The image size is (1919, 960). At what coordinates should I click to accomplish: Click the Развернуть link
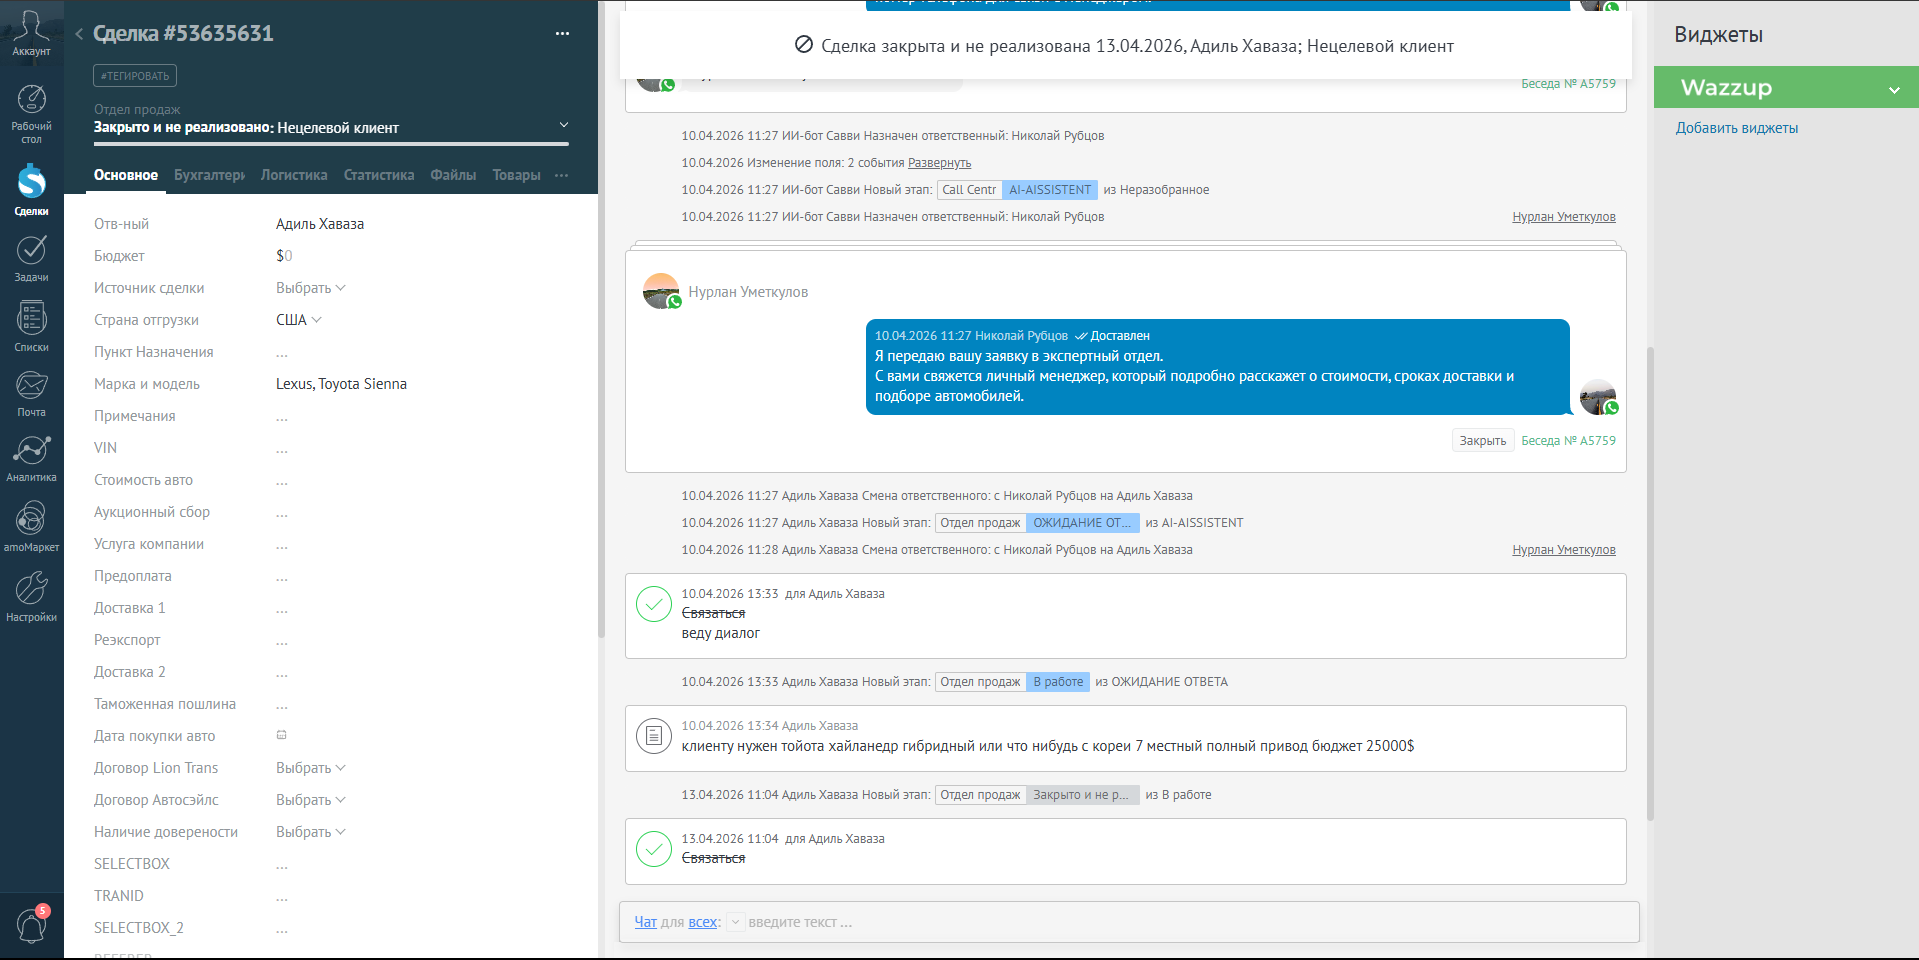click(939, 163)
